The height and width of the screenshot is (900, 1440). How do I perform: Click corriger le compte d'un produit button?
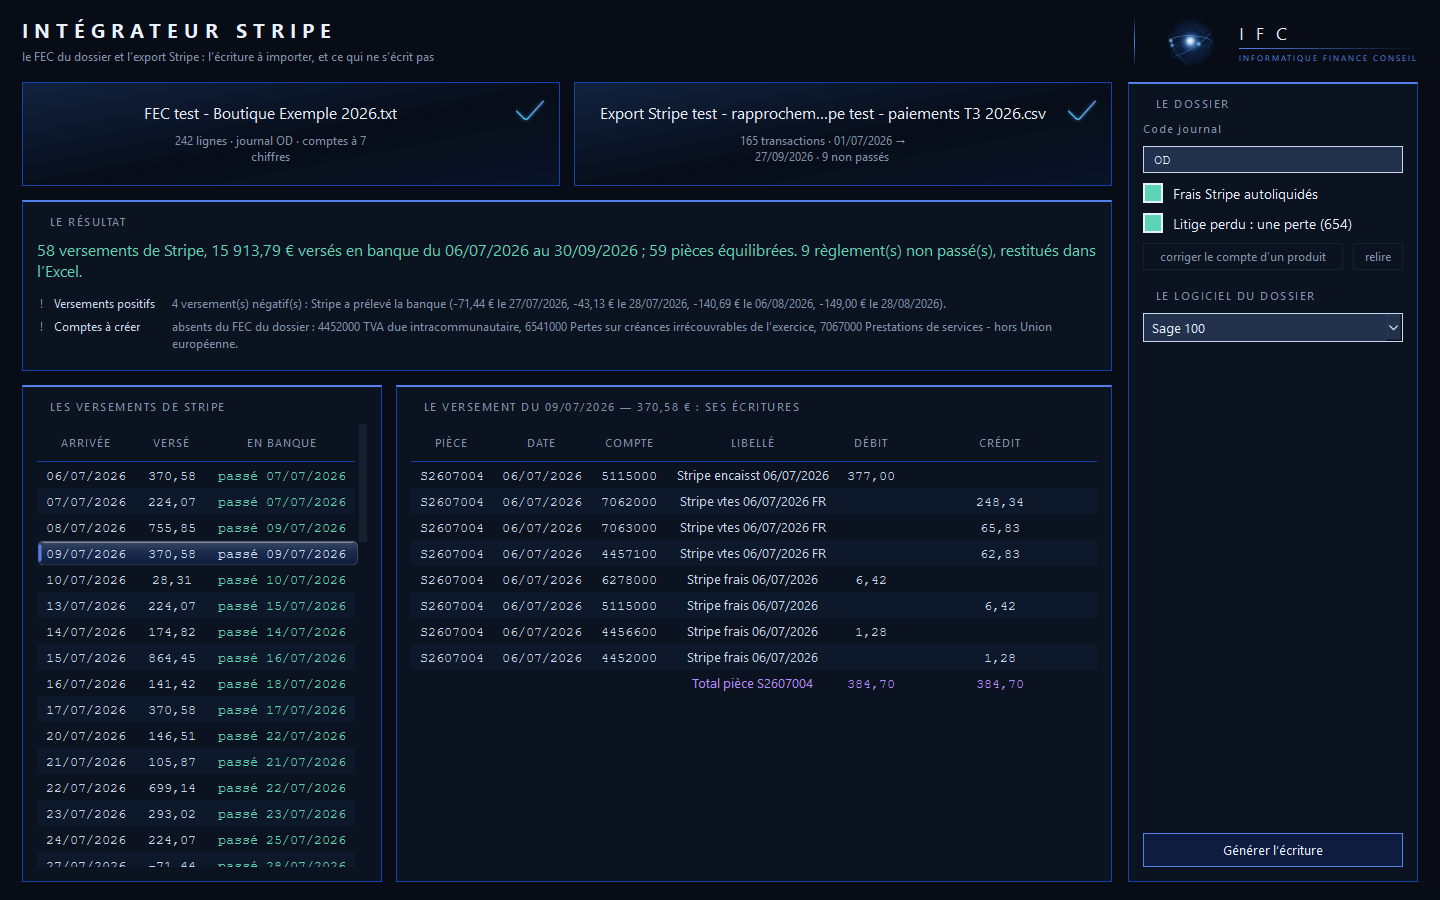(x=1243, y=257)
